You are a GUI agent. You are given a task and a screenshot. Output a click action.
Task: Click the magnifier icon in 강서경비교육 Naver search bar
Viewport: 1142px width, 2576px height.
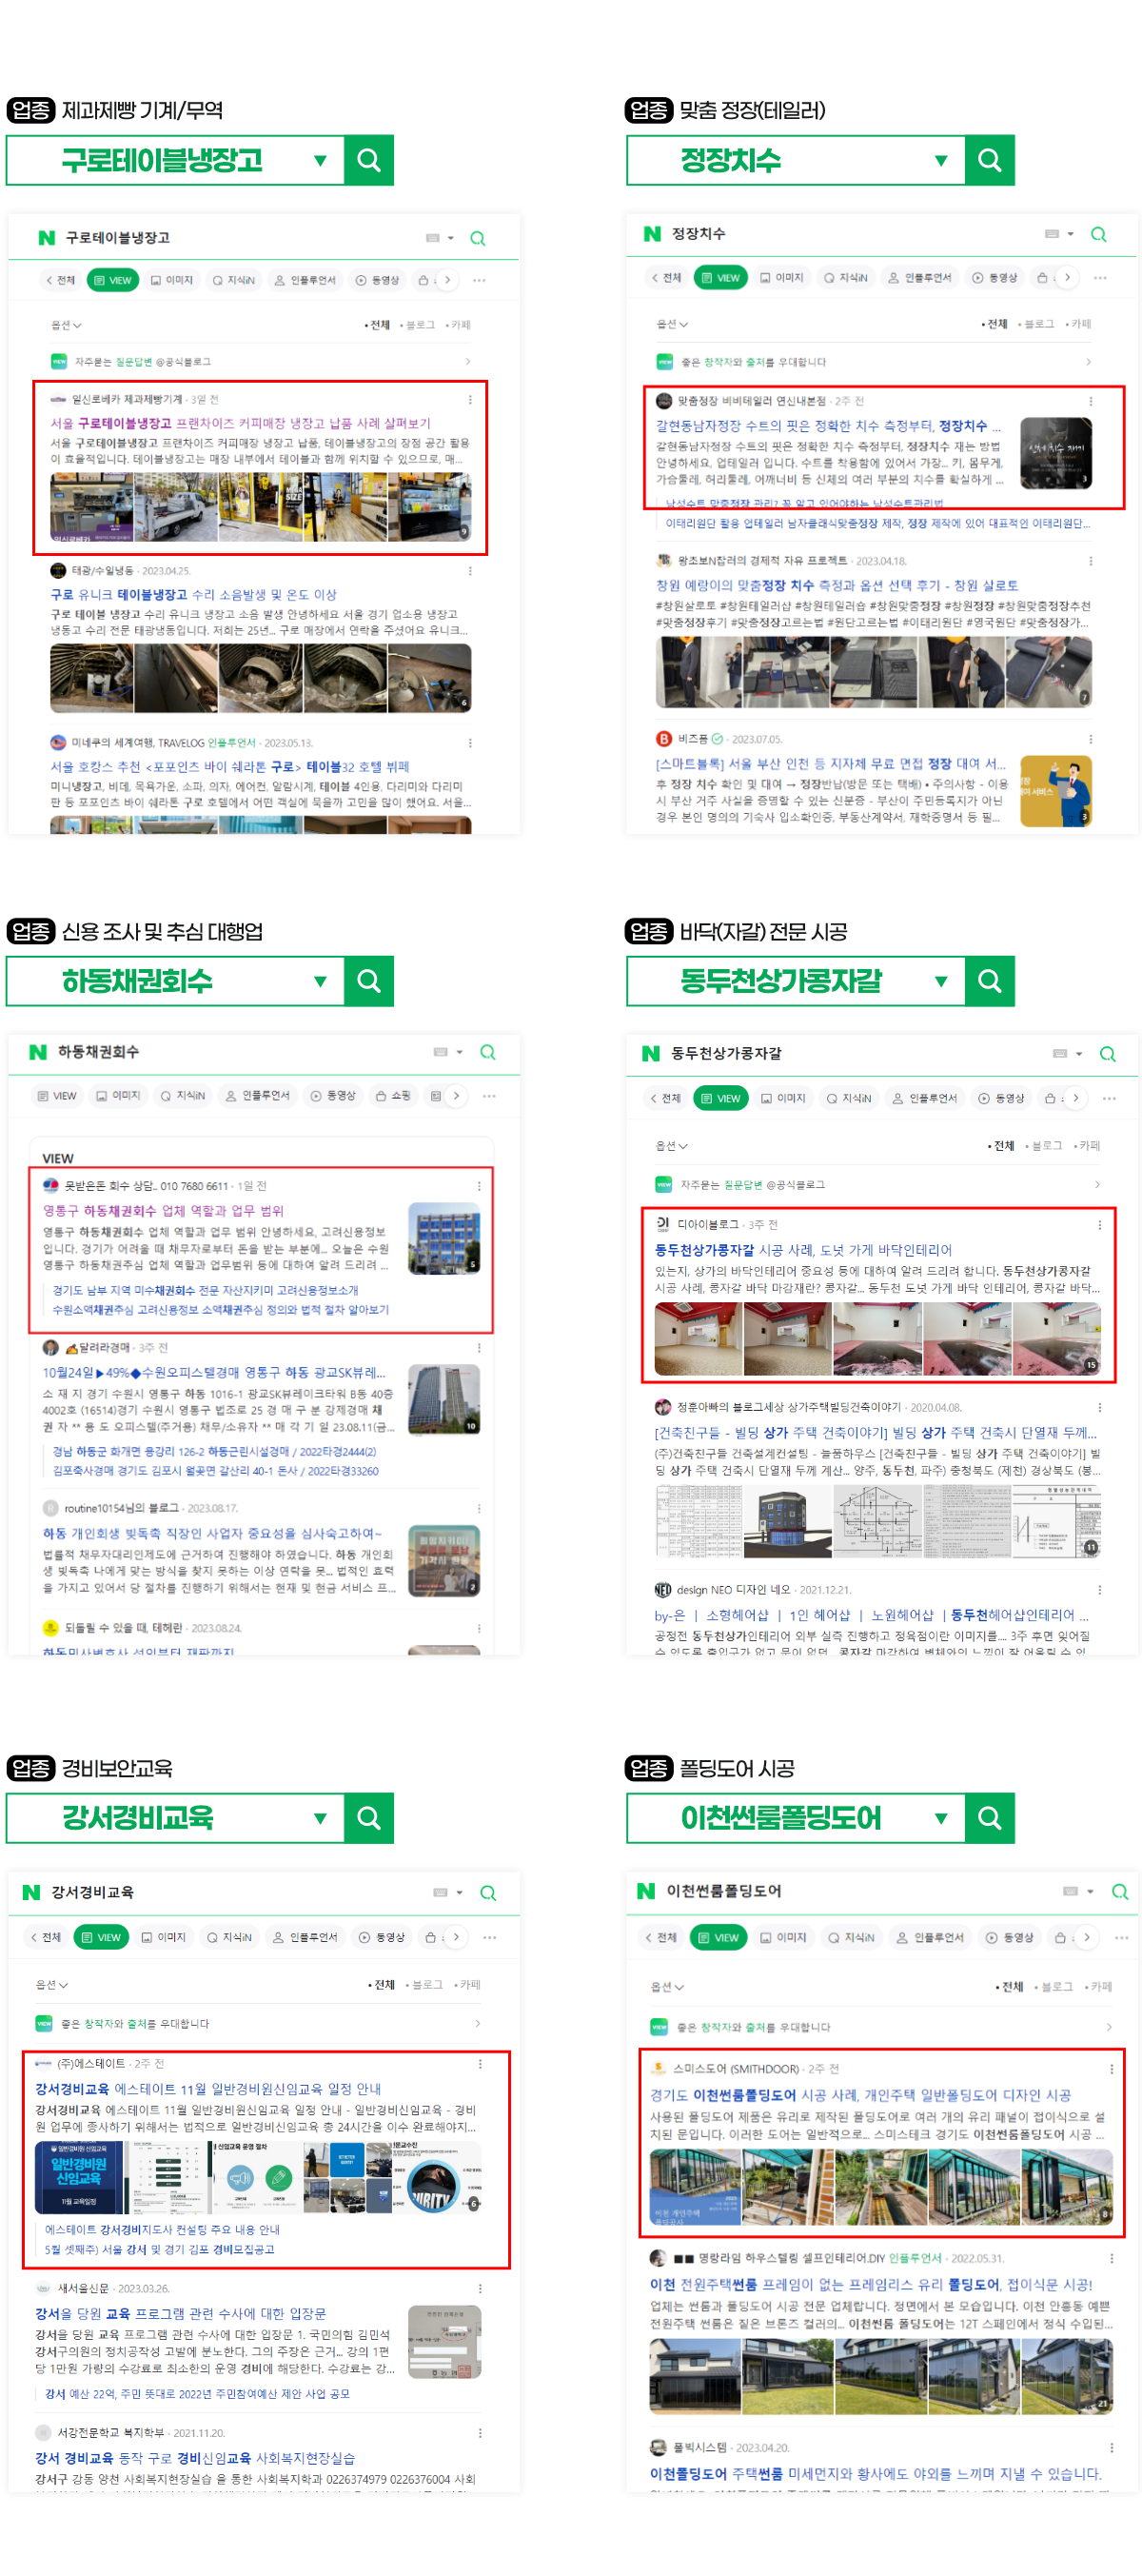tap(488, 1893)
